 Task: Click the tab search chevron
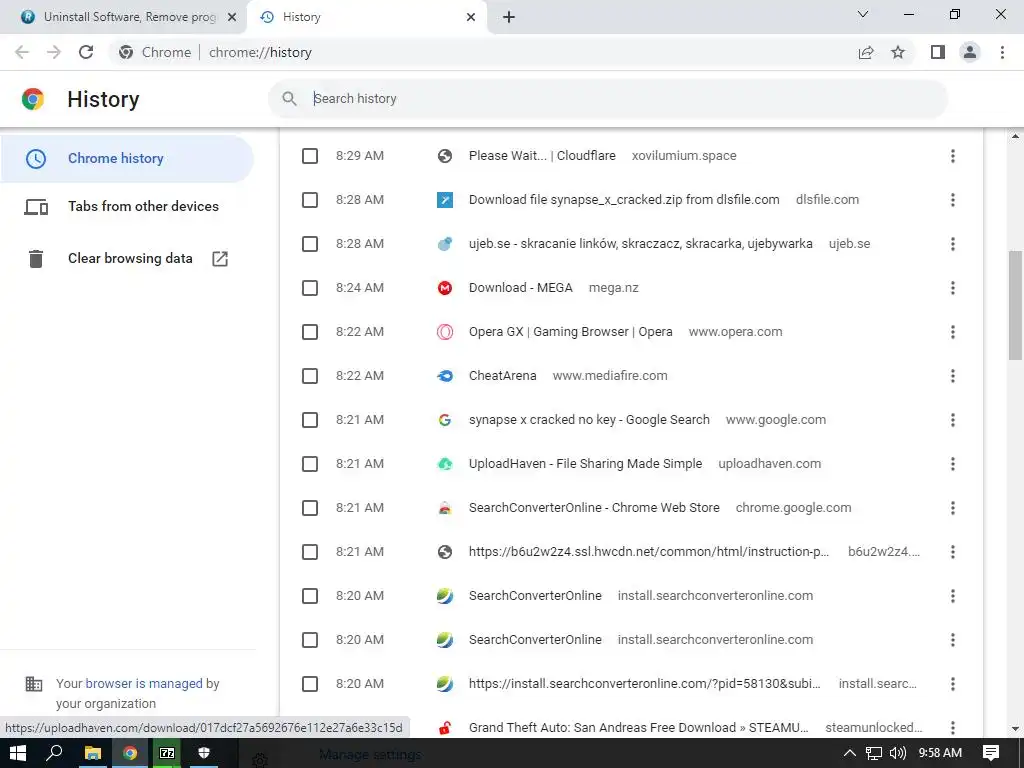coord(863,14)
